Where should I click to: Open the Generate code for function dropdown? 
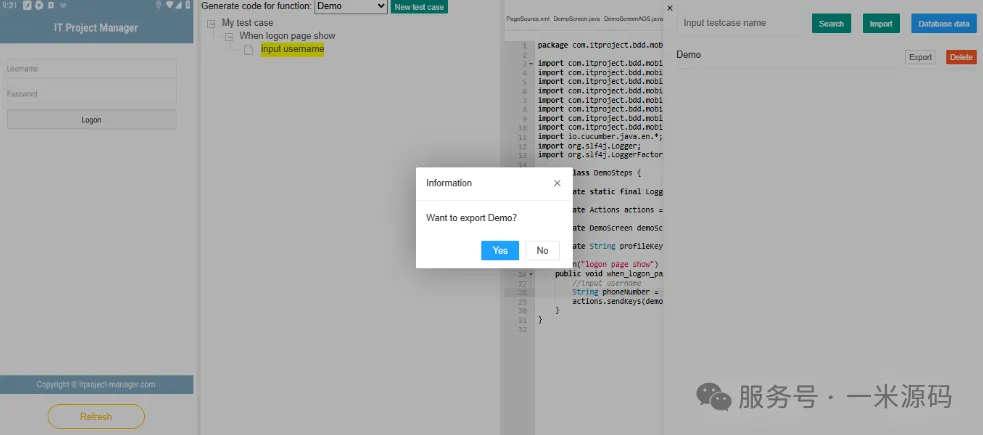point(350,6)
